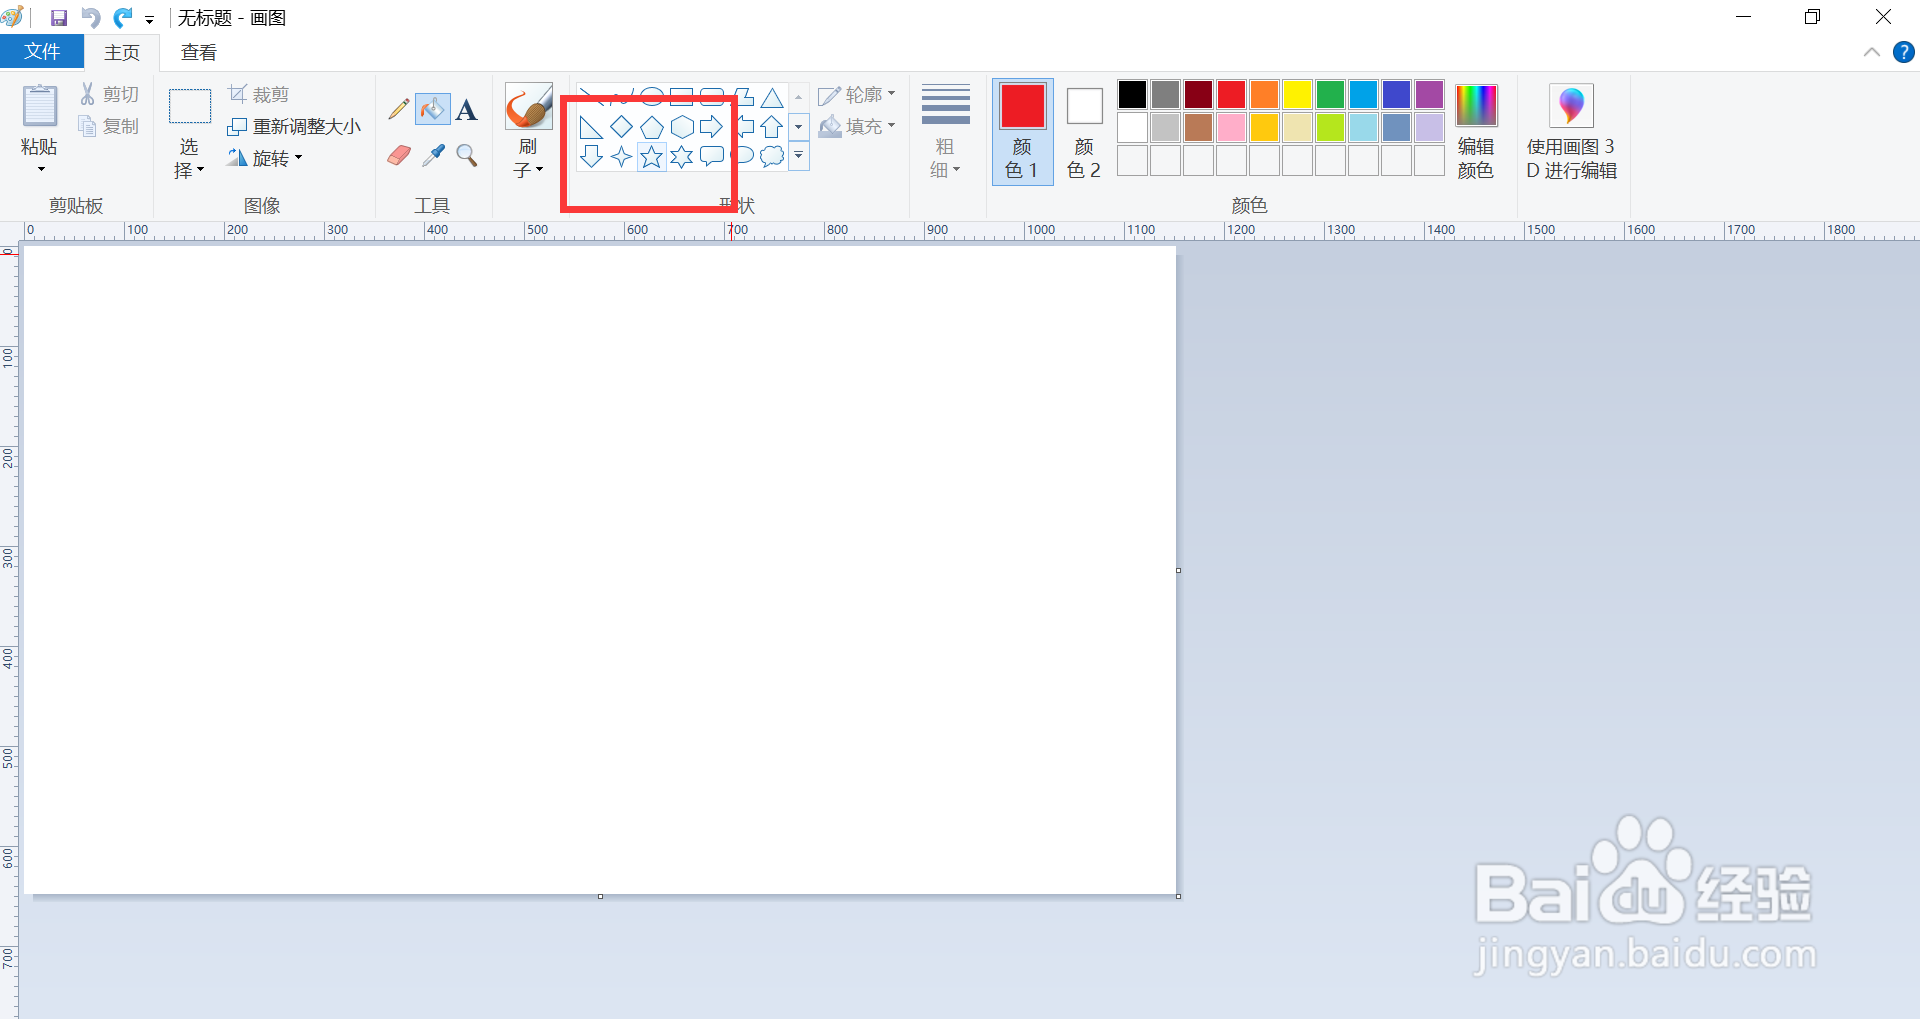Choose the four-point star shape
The image size is (1920, 1019).
pos(621,157)
